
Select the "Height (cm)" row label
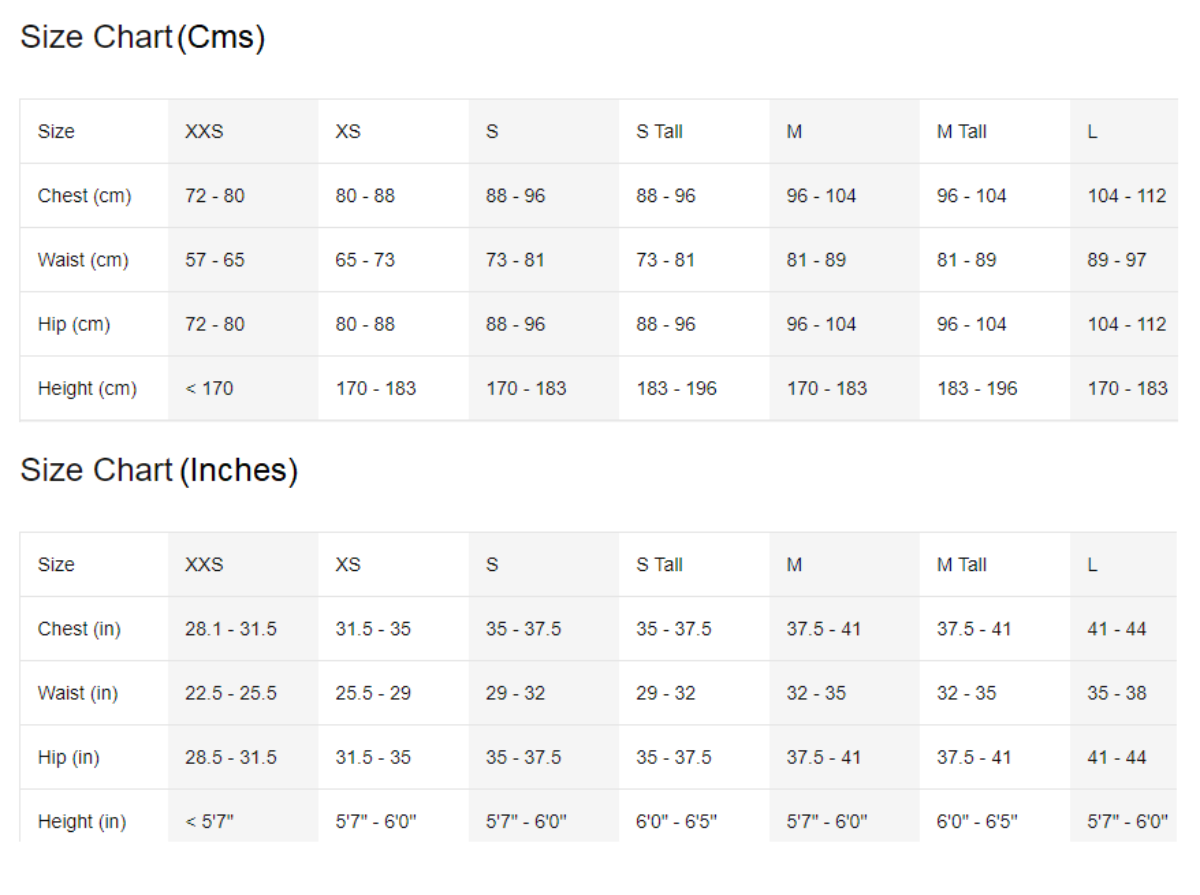coord(87,388)
